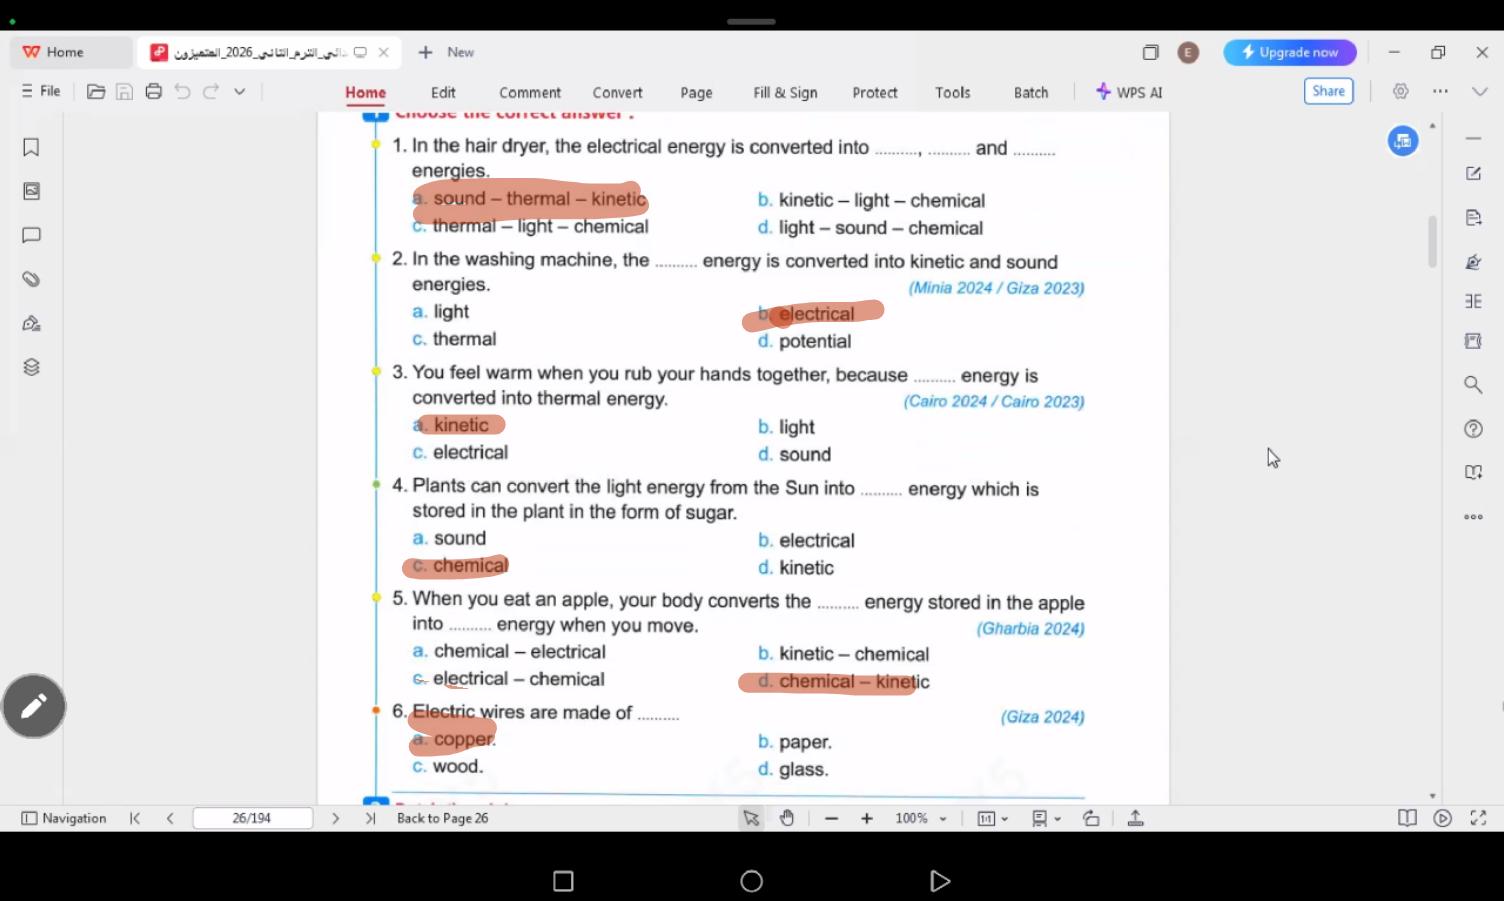Redo the last undone action
The height and width of the screenshot is (901, 1504).
[211, 91]
